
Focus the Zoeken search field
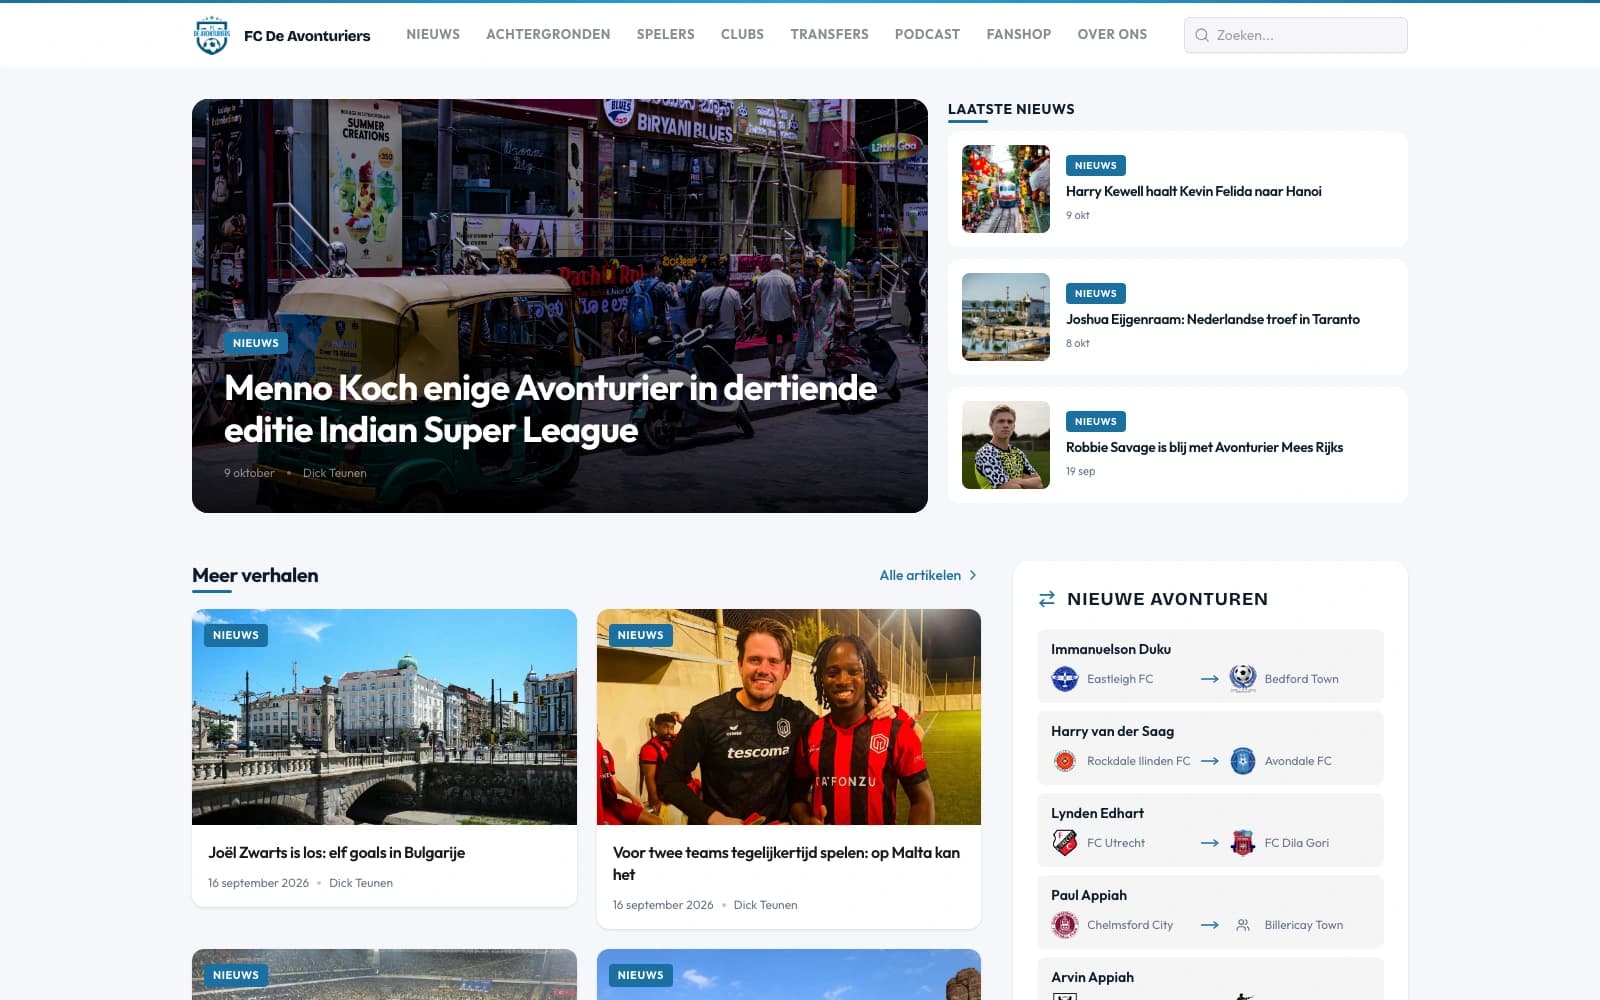coord(1295,35)
